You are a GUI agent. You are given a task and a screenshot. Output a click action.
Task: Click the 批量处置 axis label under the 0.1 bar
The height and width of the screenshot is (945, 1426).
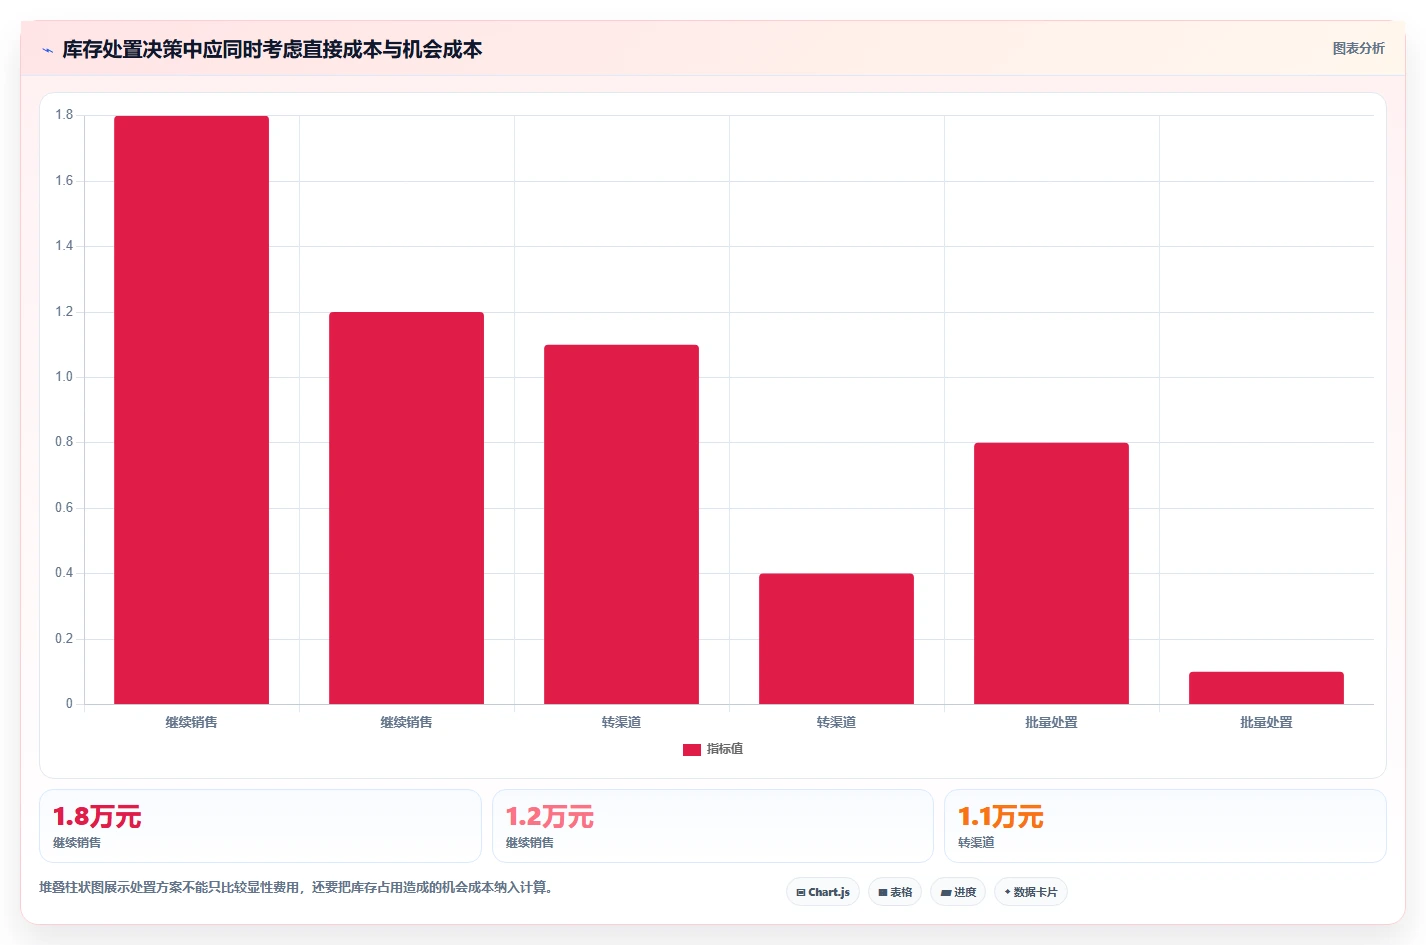click(x=1266, y=722)
